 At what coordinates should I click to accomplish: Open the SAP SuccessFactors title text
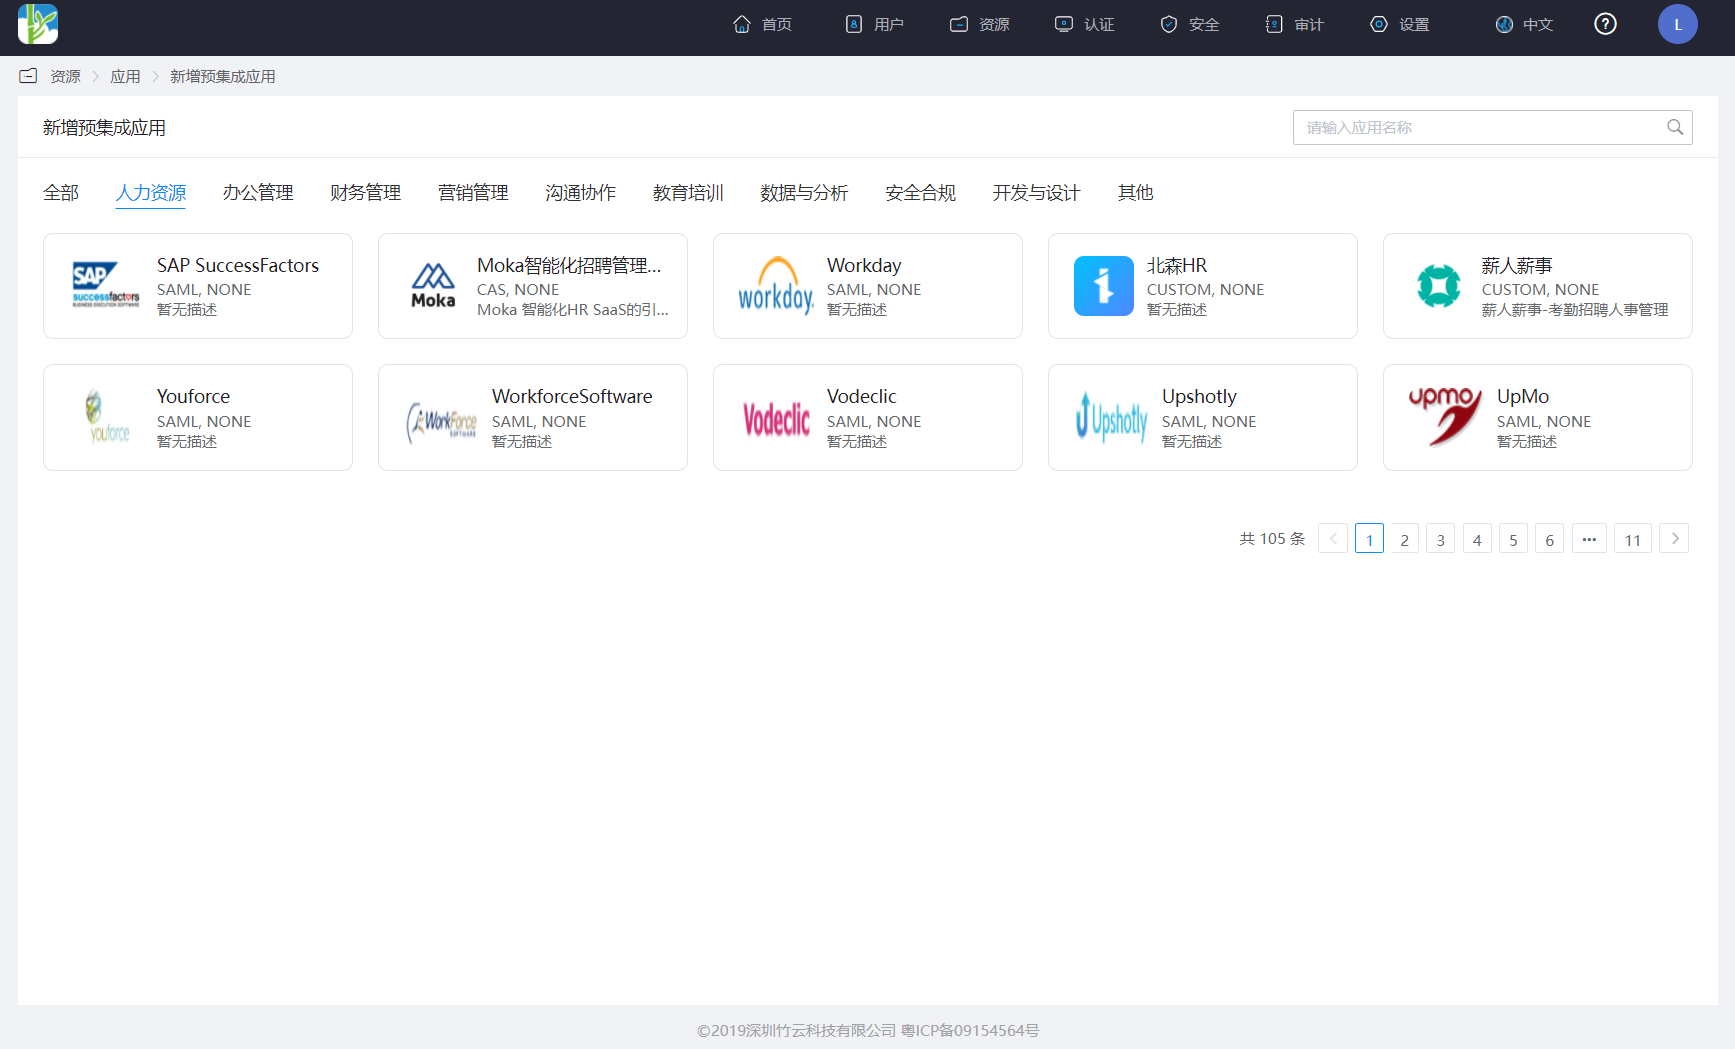pyautogui.click(x=238, y=265)
